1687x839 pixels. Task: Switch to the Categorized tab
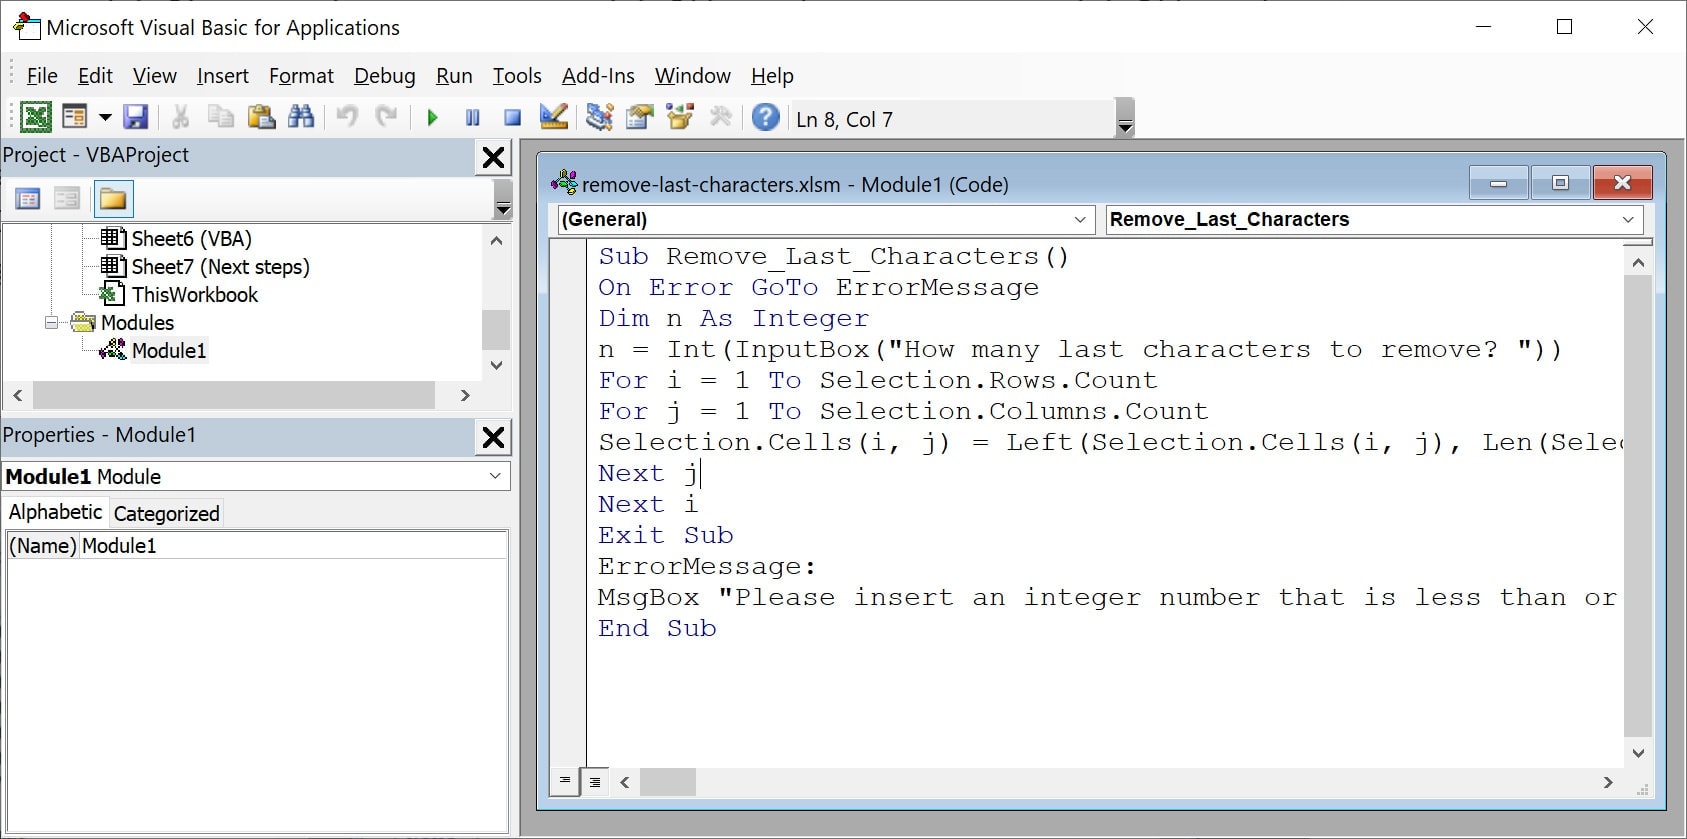[x=166, y=513]
